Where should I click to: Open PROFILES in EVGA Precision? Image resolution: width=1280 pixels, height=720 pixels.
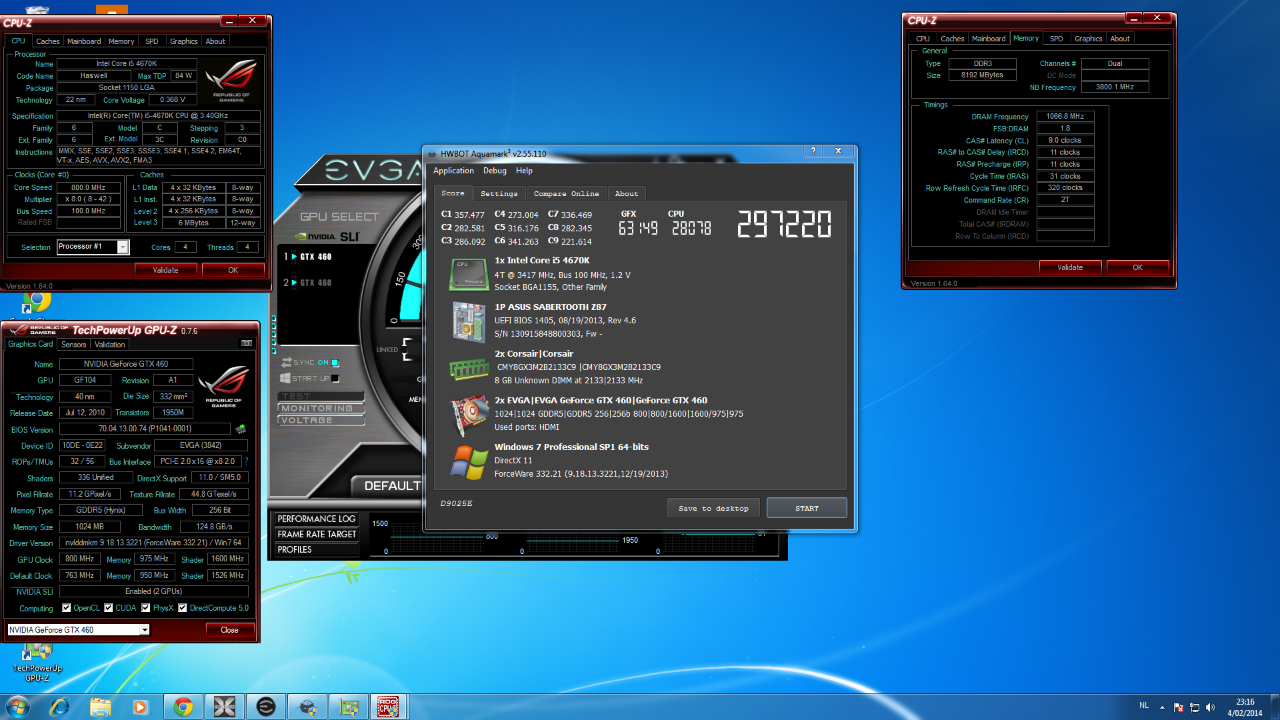point(316,549)
